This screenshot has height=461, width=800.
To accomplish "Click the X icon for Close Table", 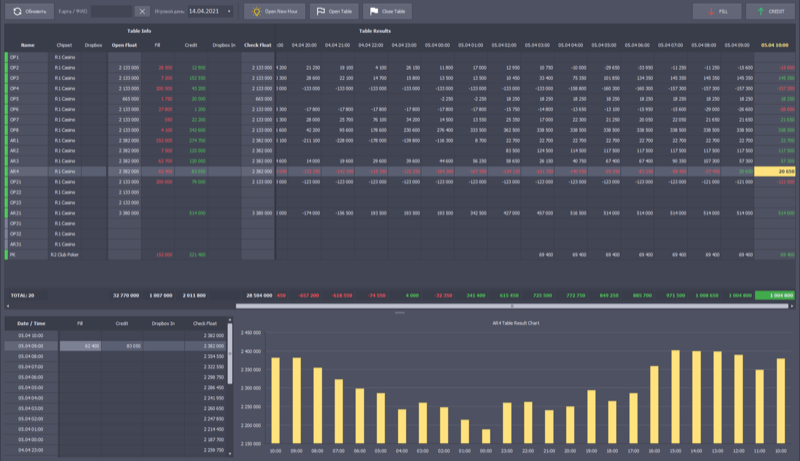I will pyautogui.click(x=372, y=11).
